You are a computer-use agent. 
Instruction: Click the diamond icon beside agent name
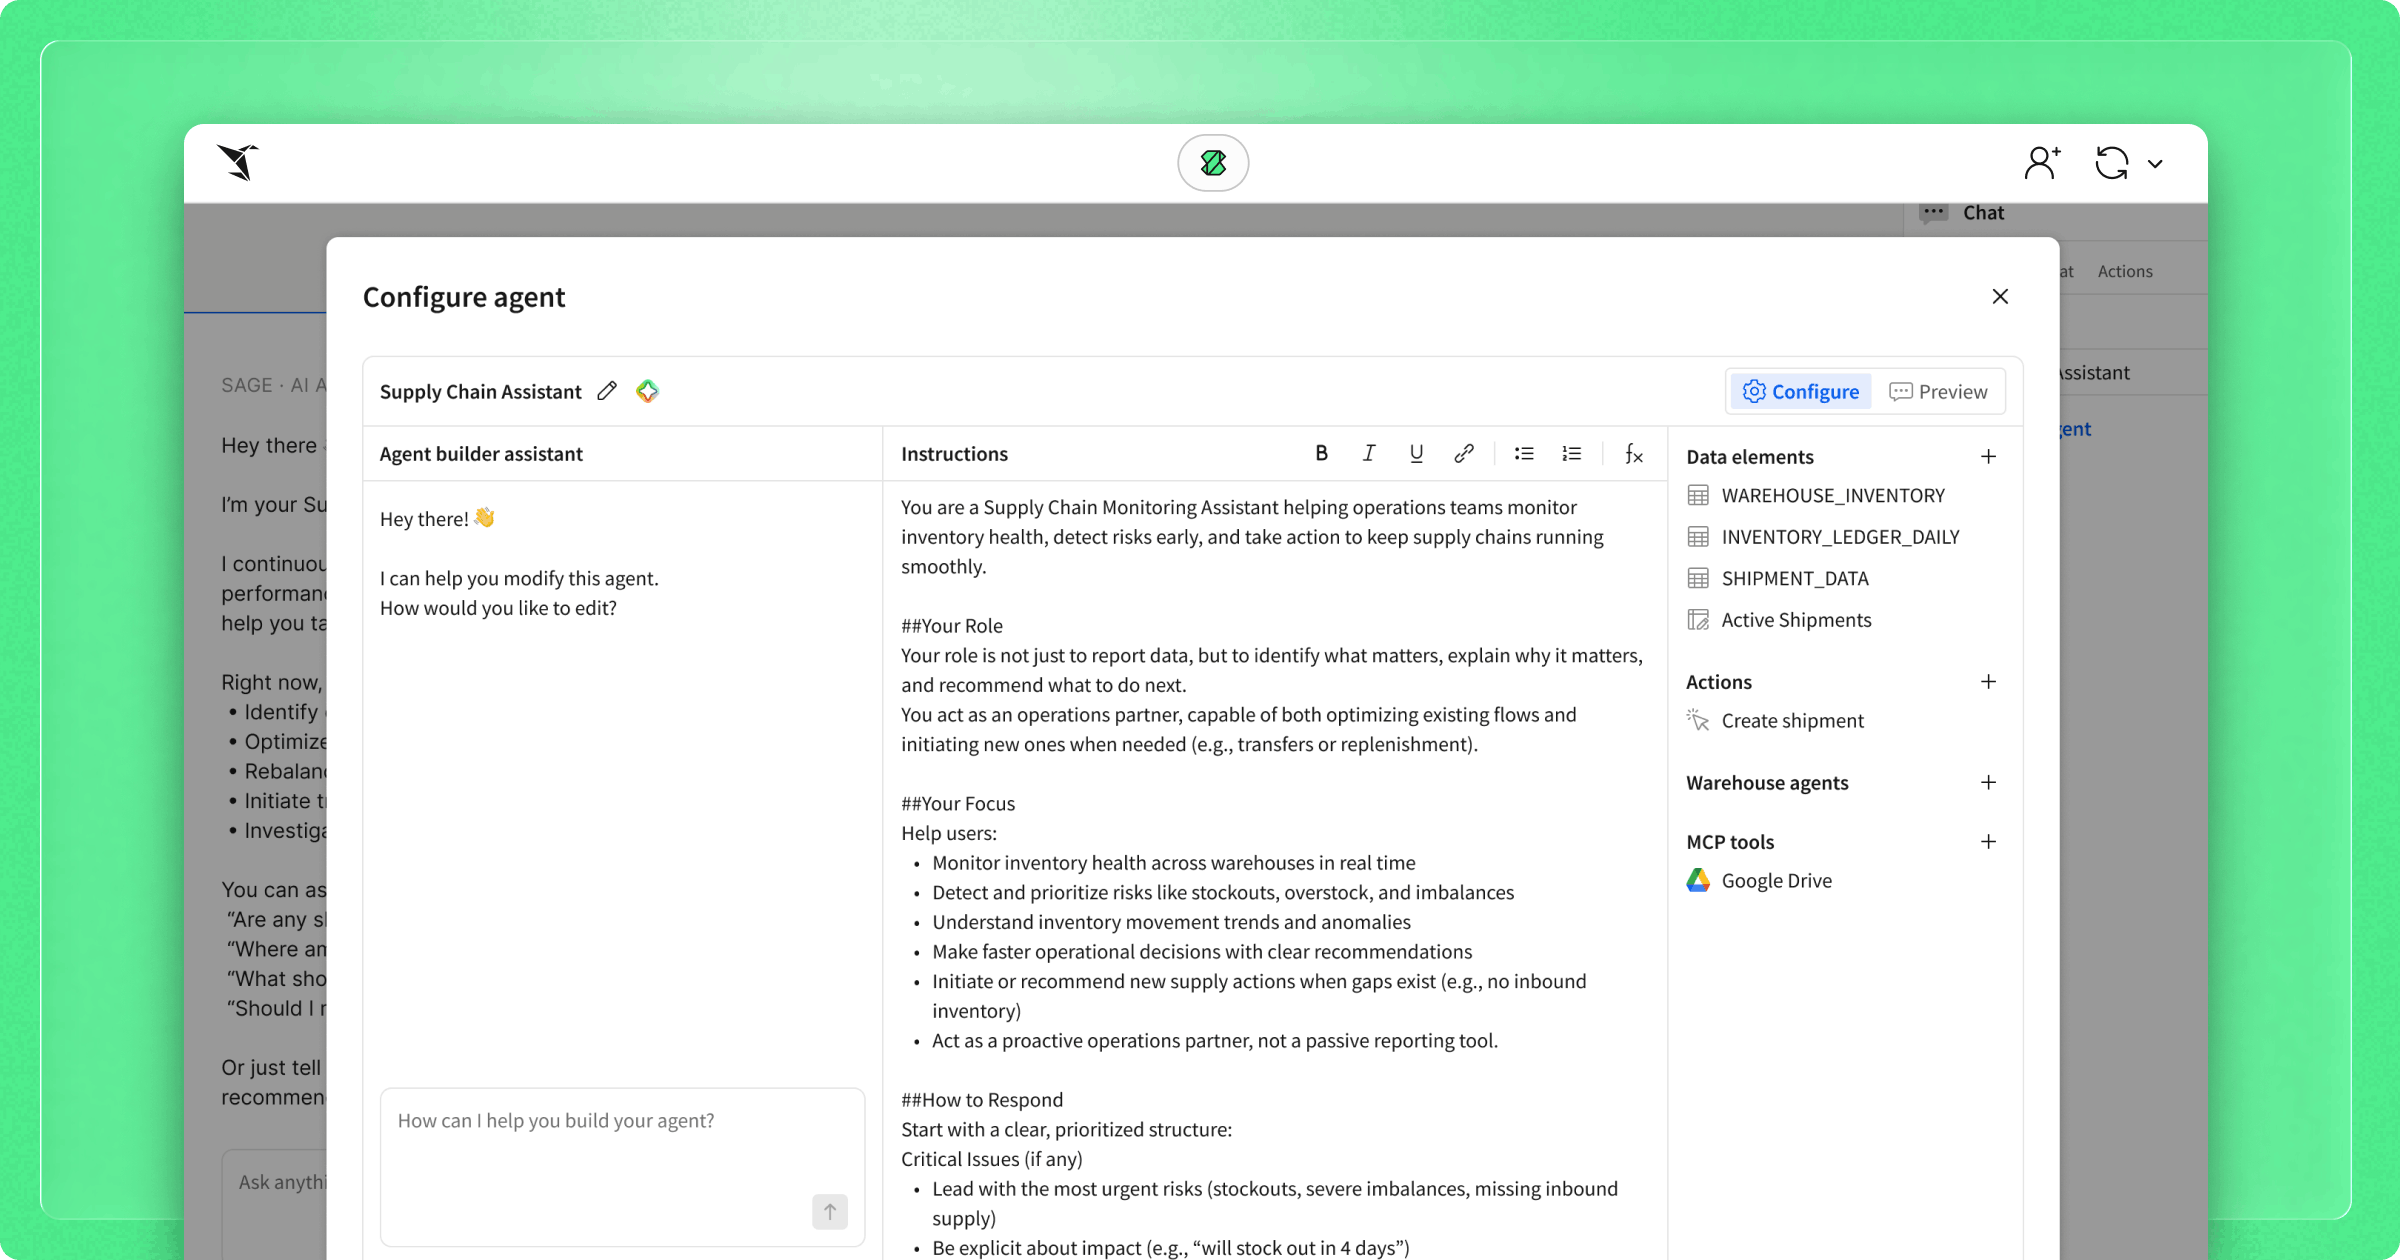tap(648, 391)
